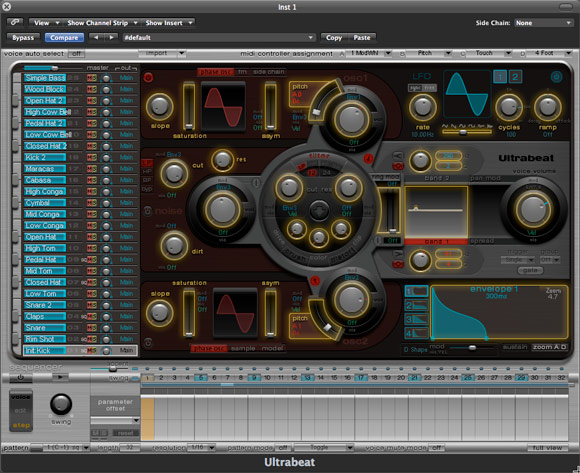The height and width of the screenshot is (473, 580).
Task: Toggle pattern mode off switch
Action: click(283, 447)
